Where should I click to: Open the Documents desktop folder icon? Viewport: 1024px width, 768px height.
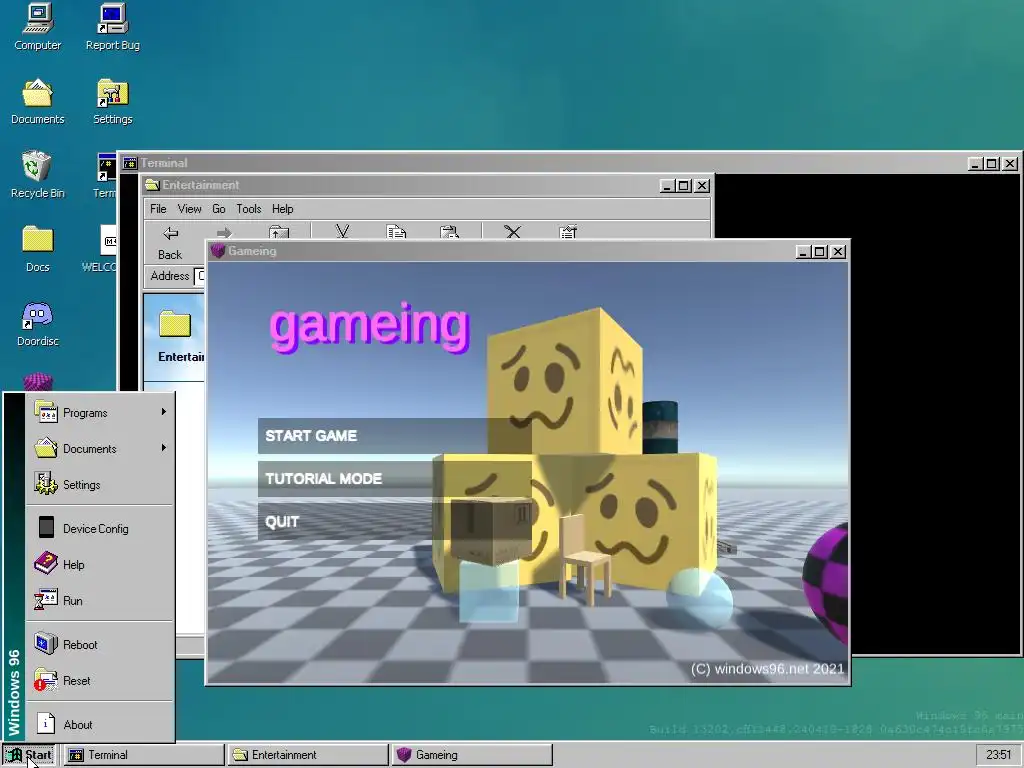(37, 101)
